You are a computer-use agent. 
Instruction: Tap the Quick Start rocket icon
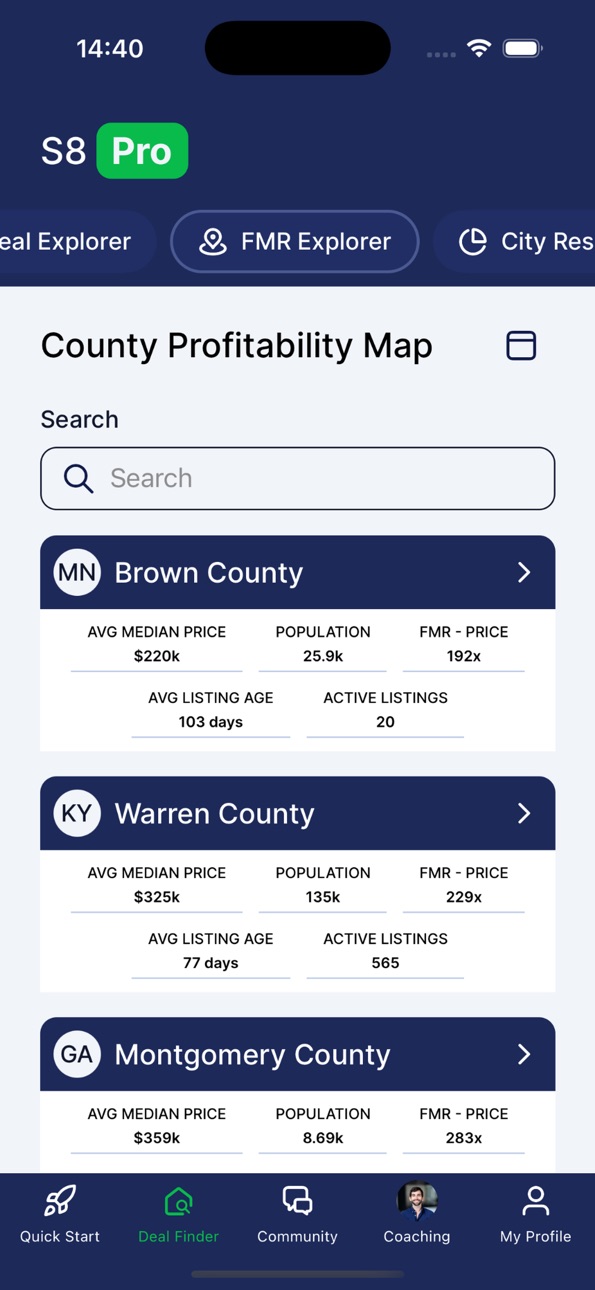click(x=60, y=1200)
